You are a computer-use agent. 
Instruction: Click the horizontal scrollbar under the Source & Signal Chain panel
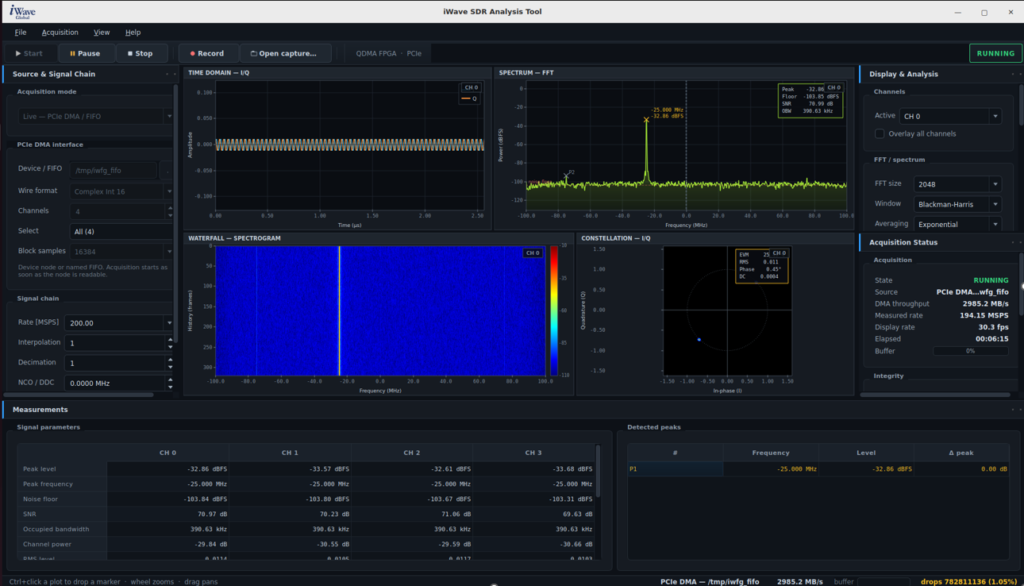[x=79, y=395]
